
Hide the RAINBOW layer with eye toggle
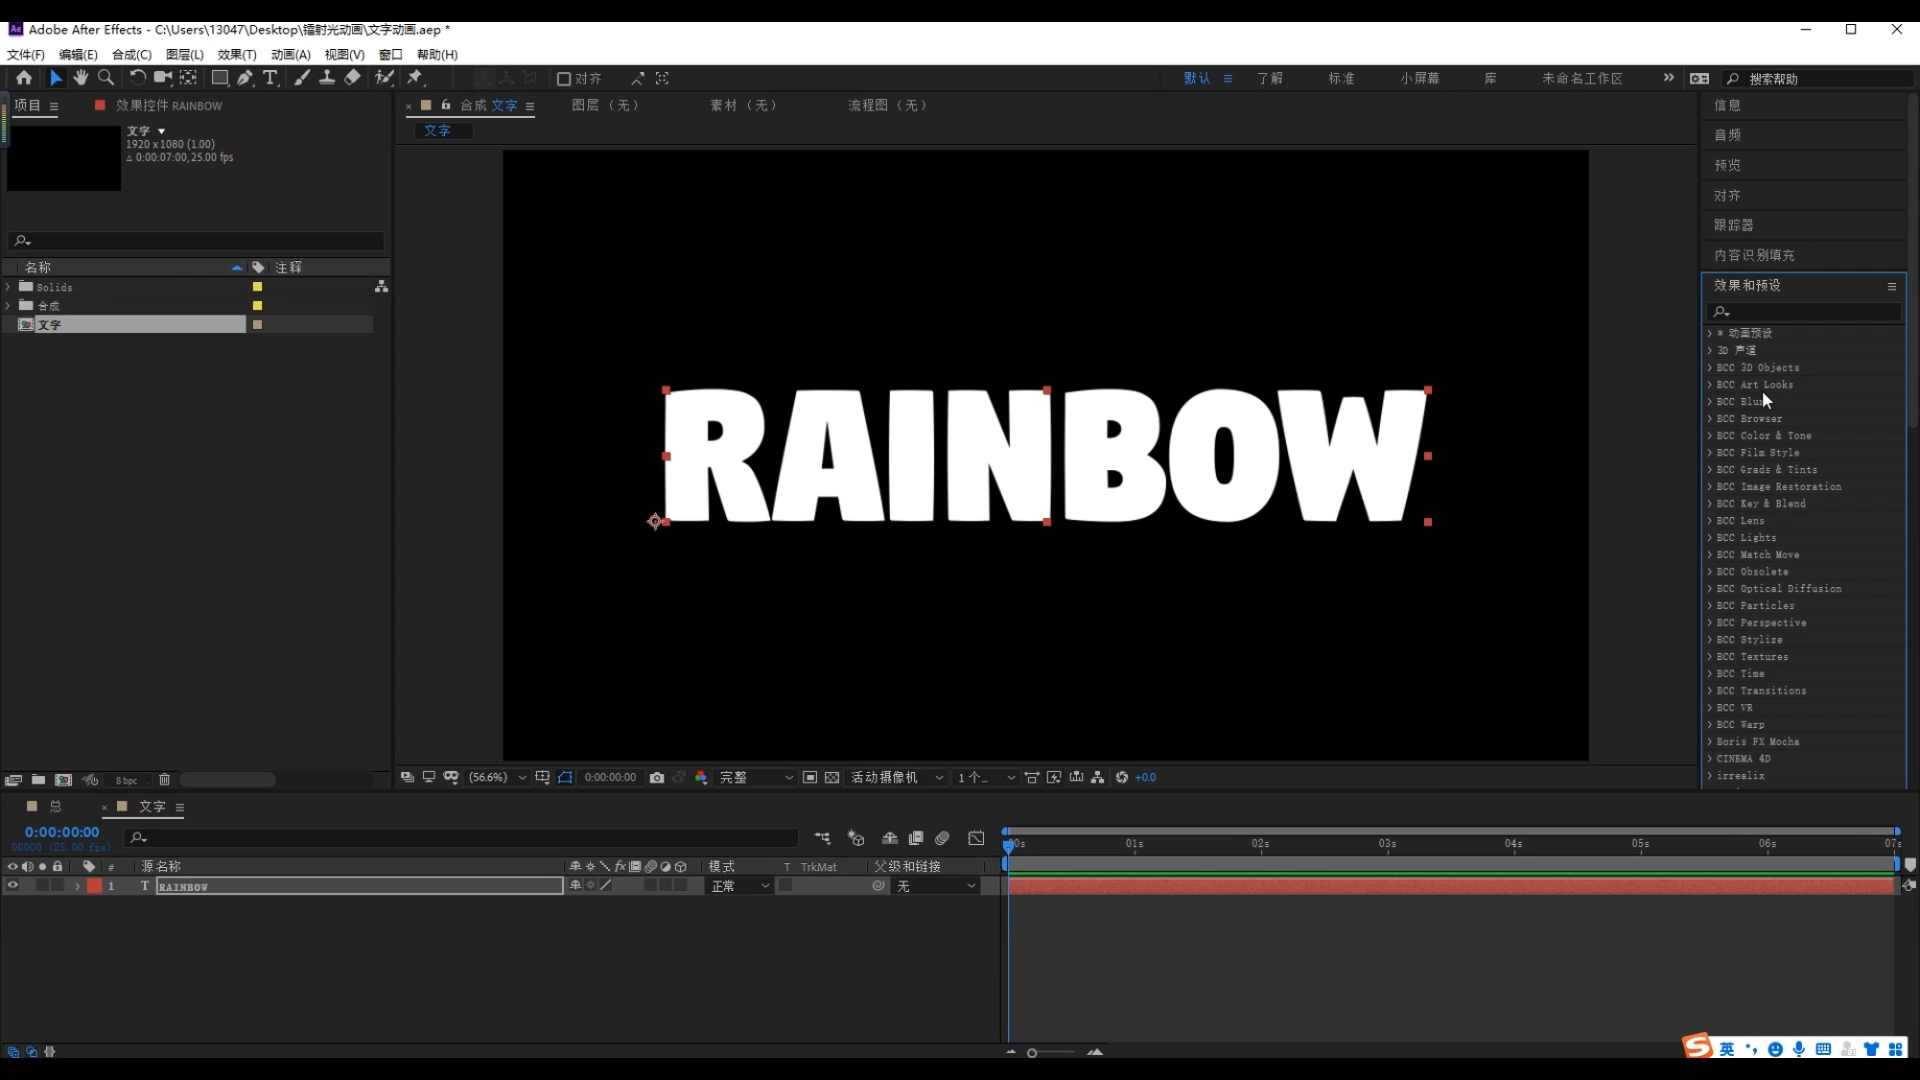(x=13, y=886)
